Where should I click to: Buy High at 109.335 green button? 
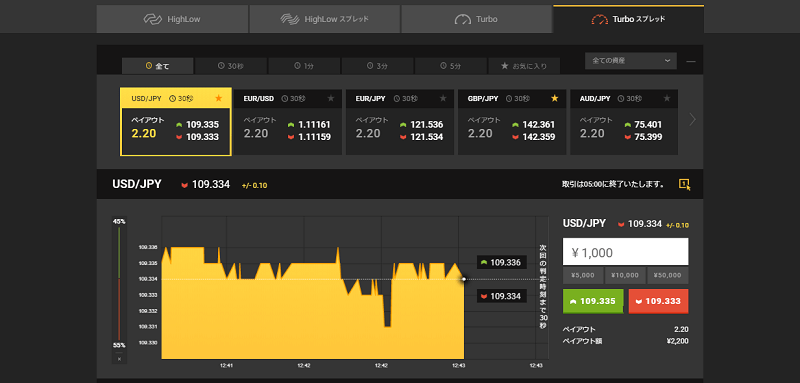point(593,301)
